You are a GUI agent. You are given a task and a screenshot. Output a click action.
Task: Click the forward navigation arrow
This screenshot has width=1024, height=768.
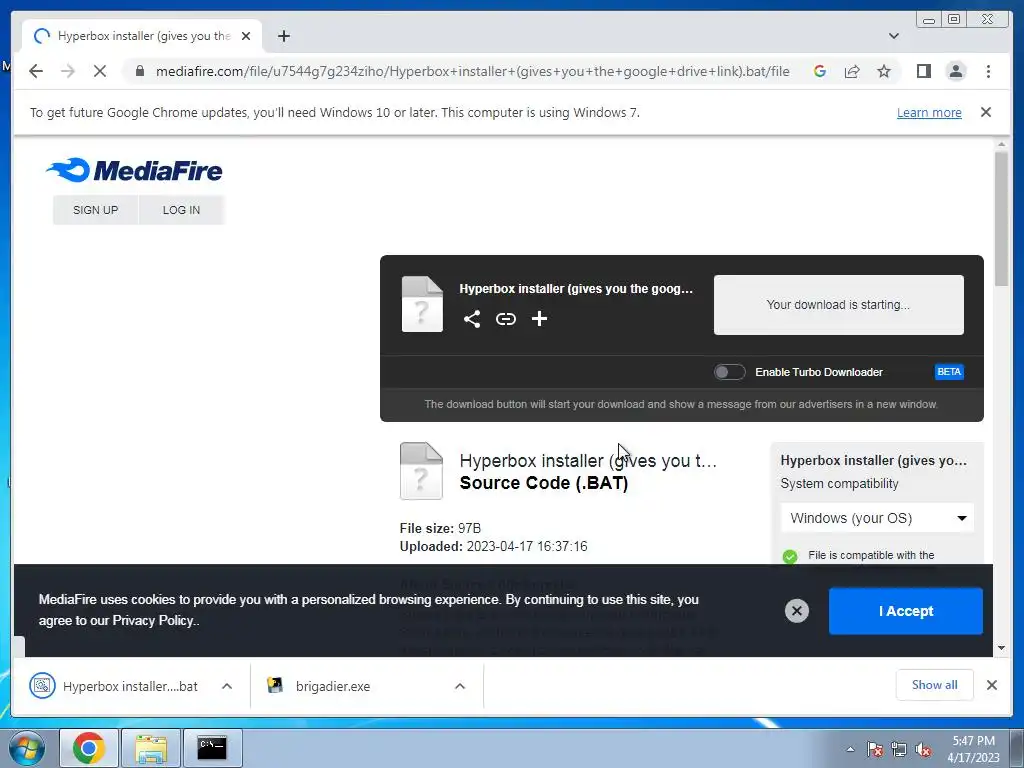coord(68,71)
